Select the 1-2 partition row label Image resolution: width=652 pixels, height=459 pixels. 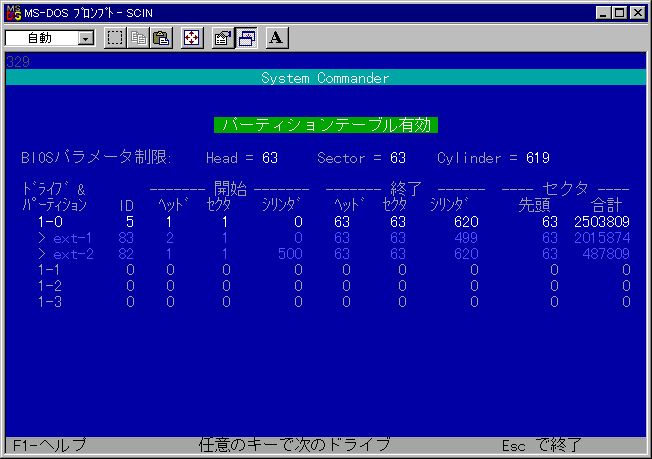(49, 286)
